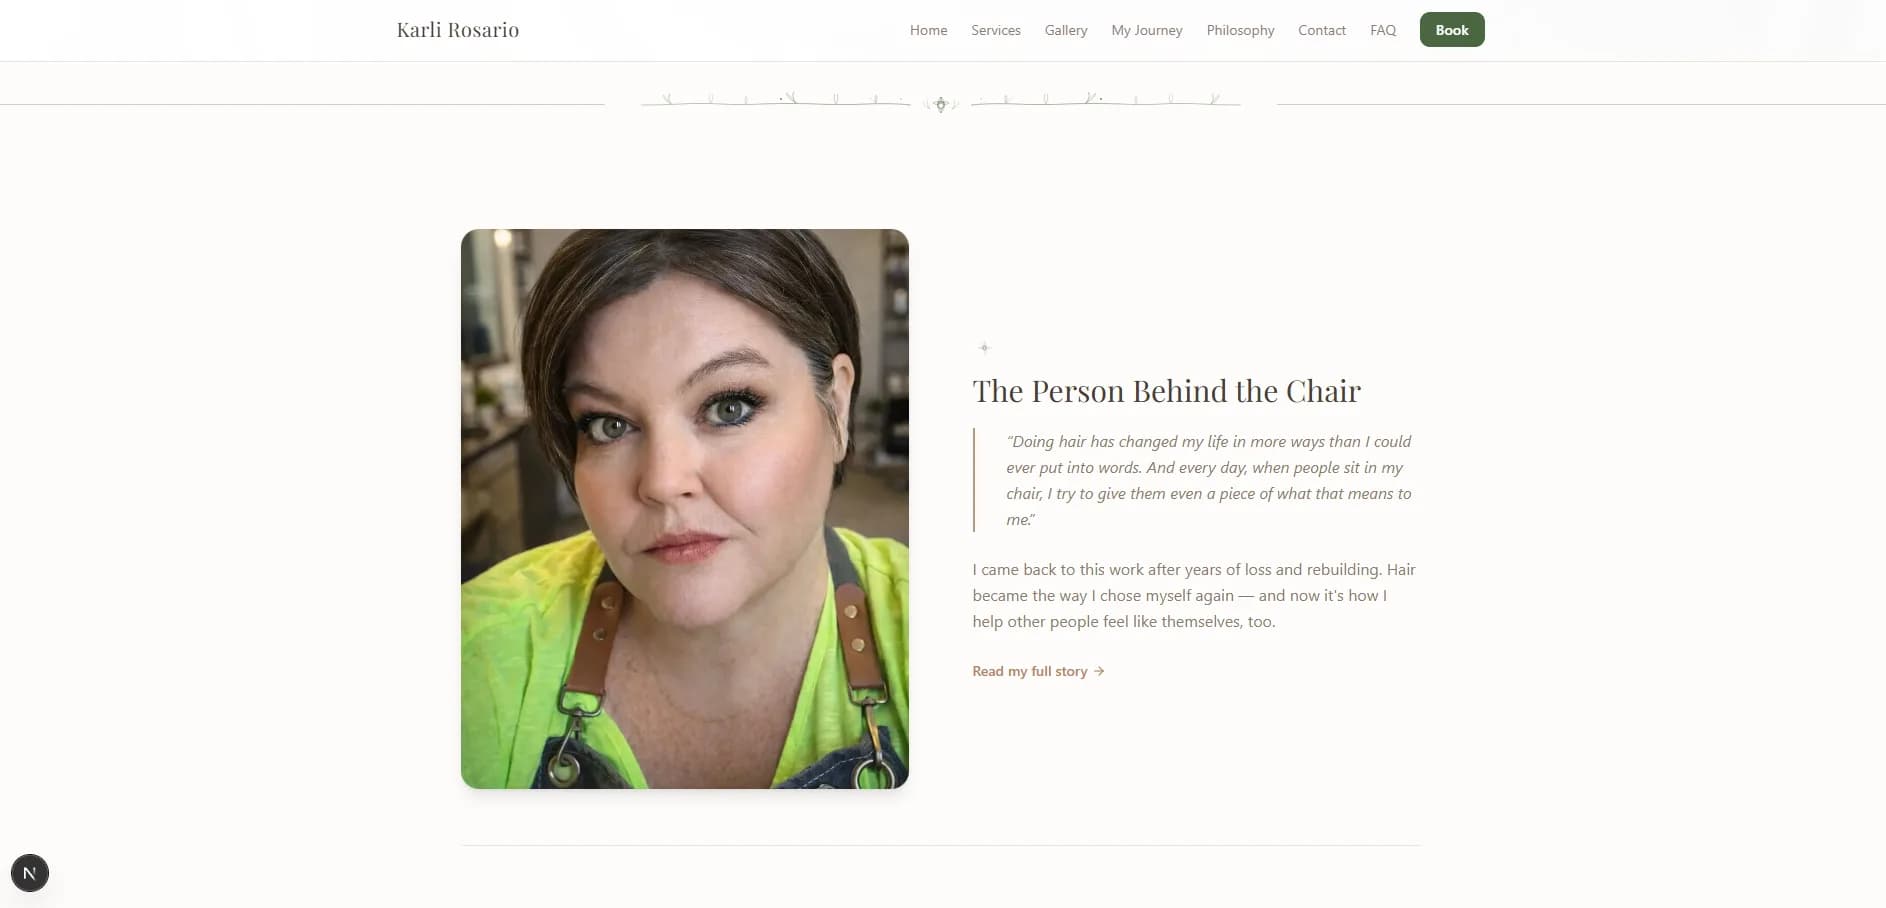Select the Philosophy nav link
The height and width of the screenshot is (908, 1886).
[1240, 30]
